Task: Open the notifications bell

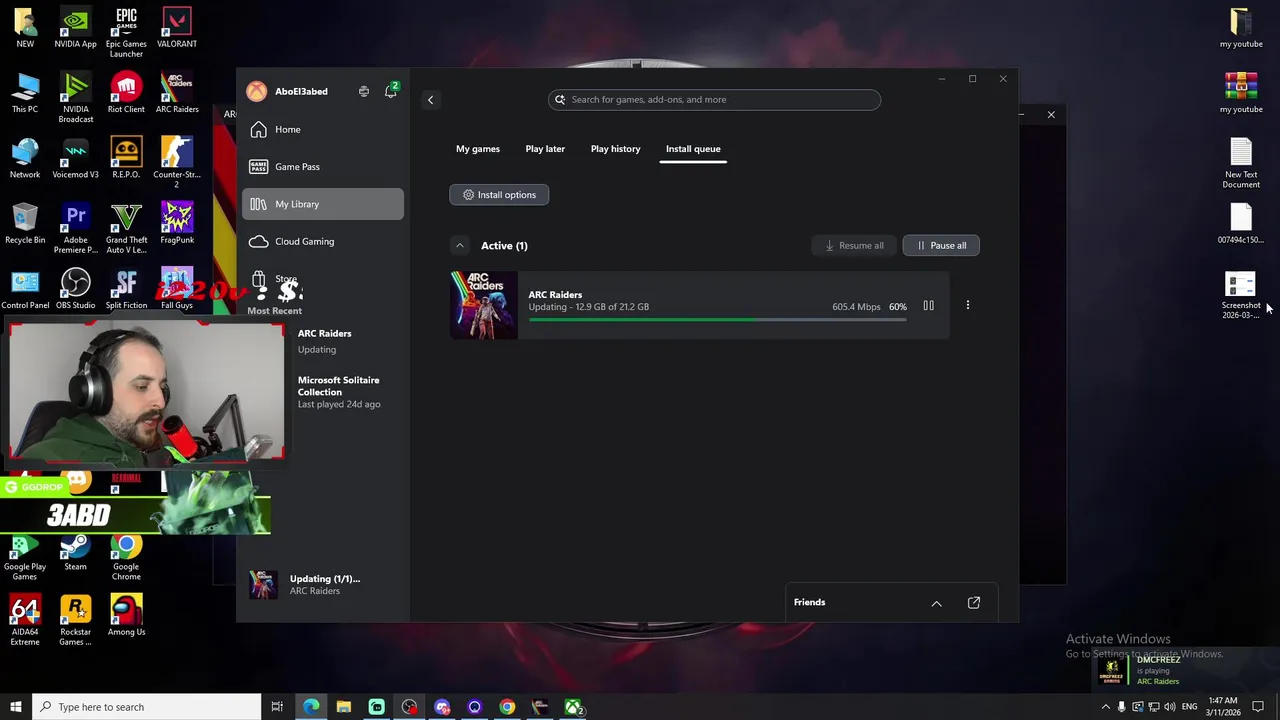Action: pos(391,91)
